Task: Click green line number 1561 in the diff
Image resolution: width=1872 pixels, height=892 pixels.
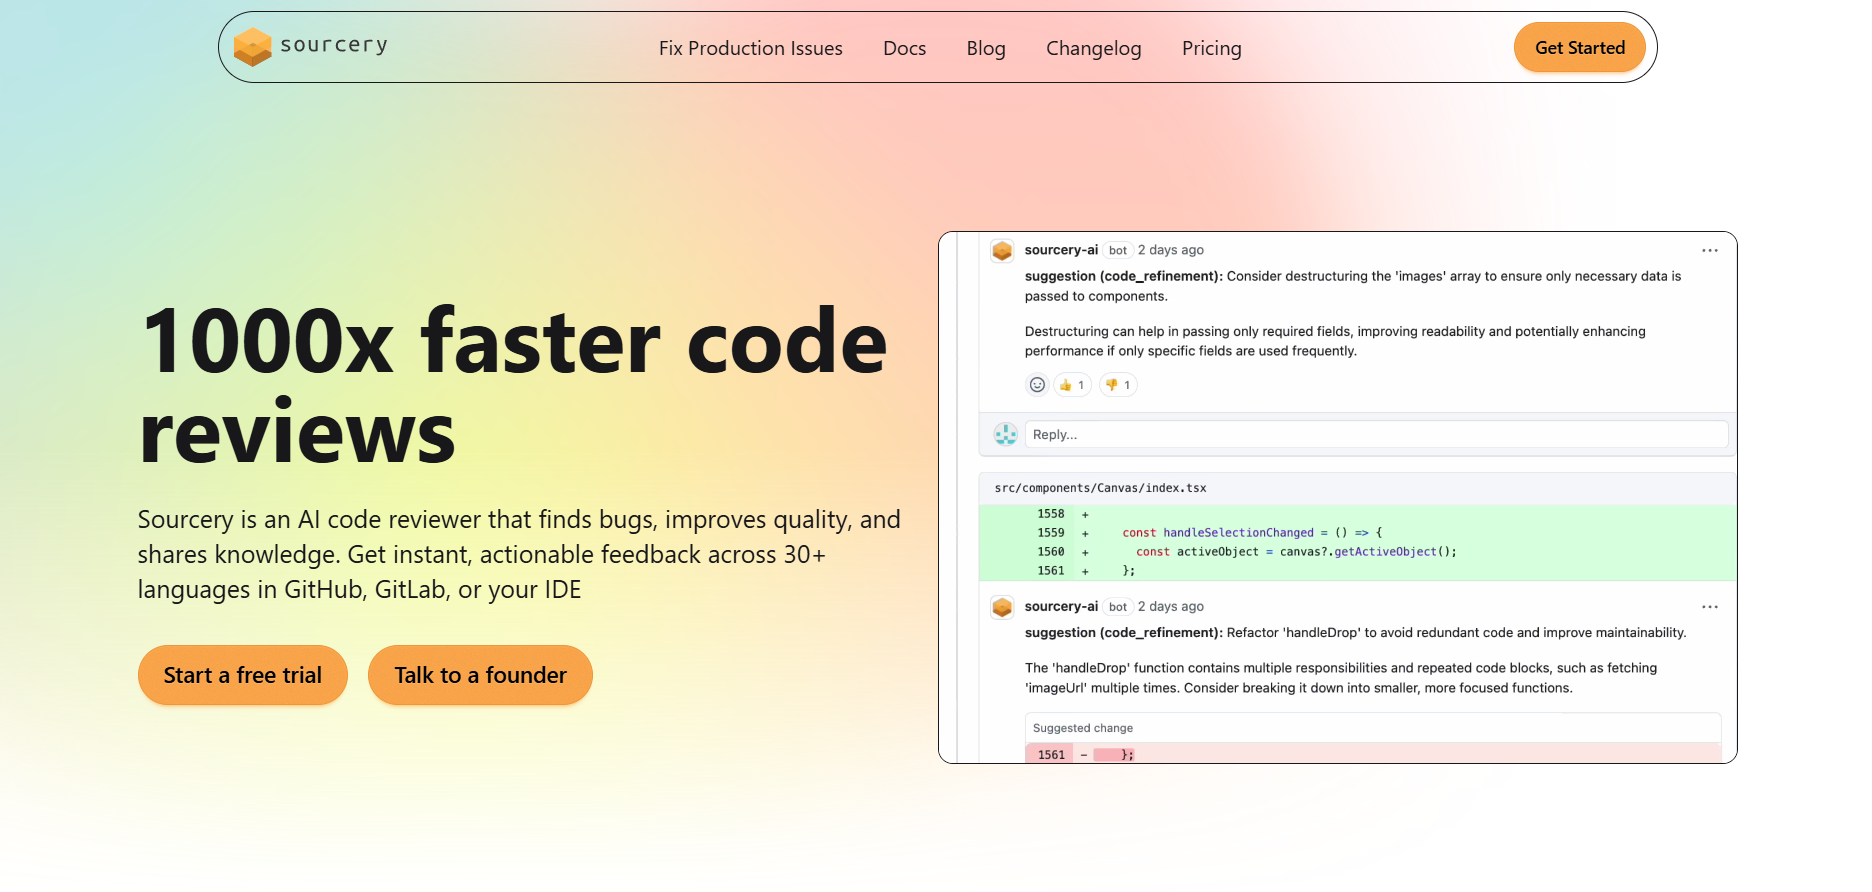Action: (x=1051, y=571)
